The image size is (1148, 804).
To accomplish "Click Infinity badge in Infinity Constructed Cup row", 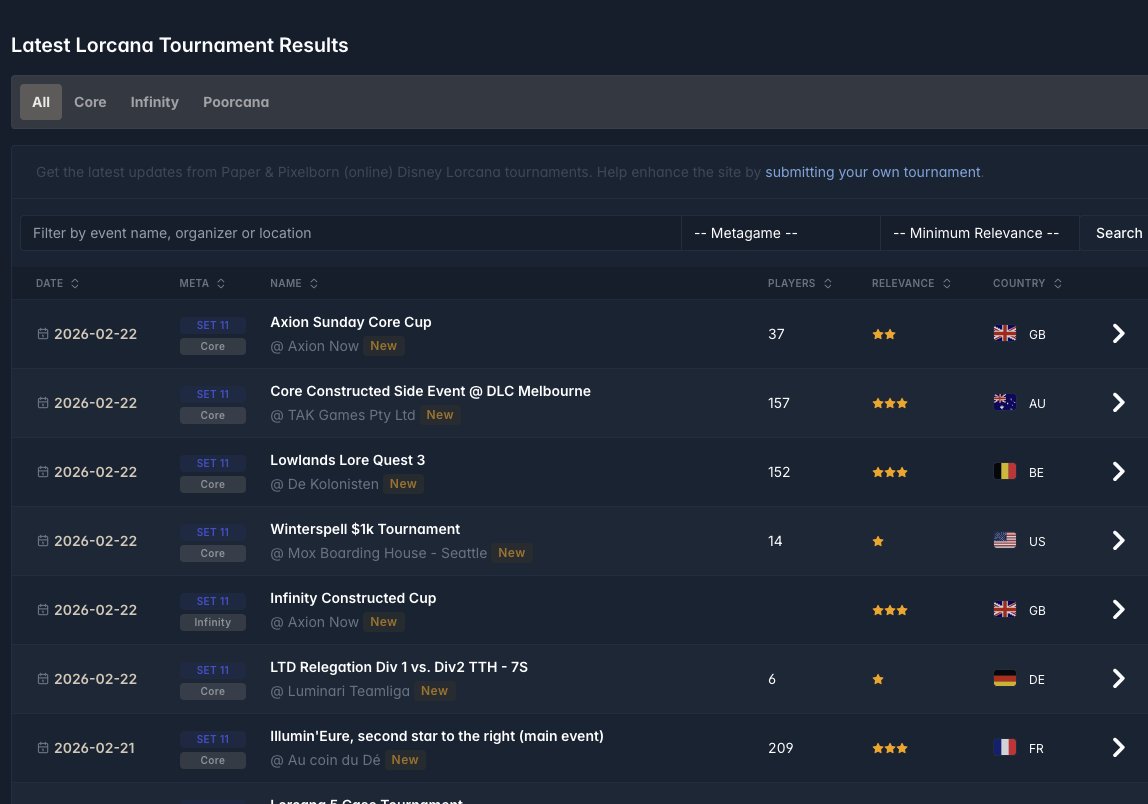I will pos(212,622).
